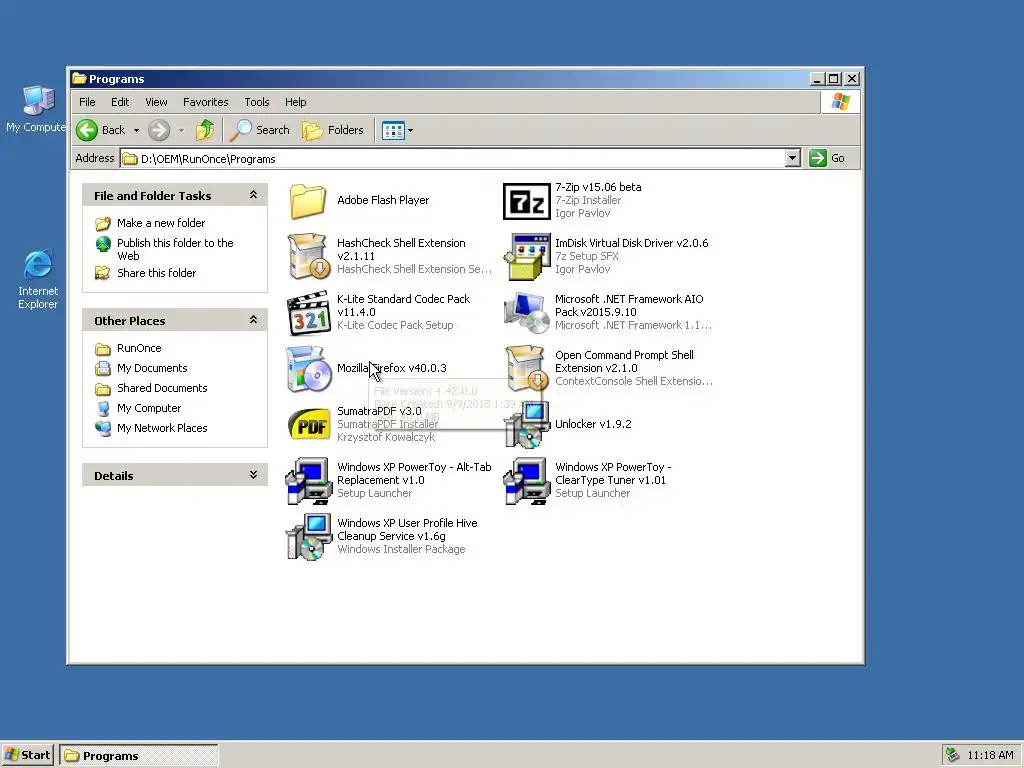Collapse the File and Folder Tasks panel

(x=253, y=195)
